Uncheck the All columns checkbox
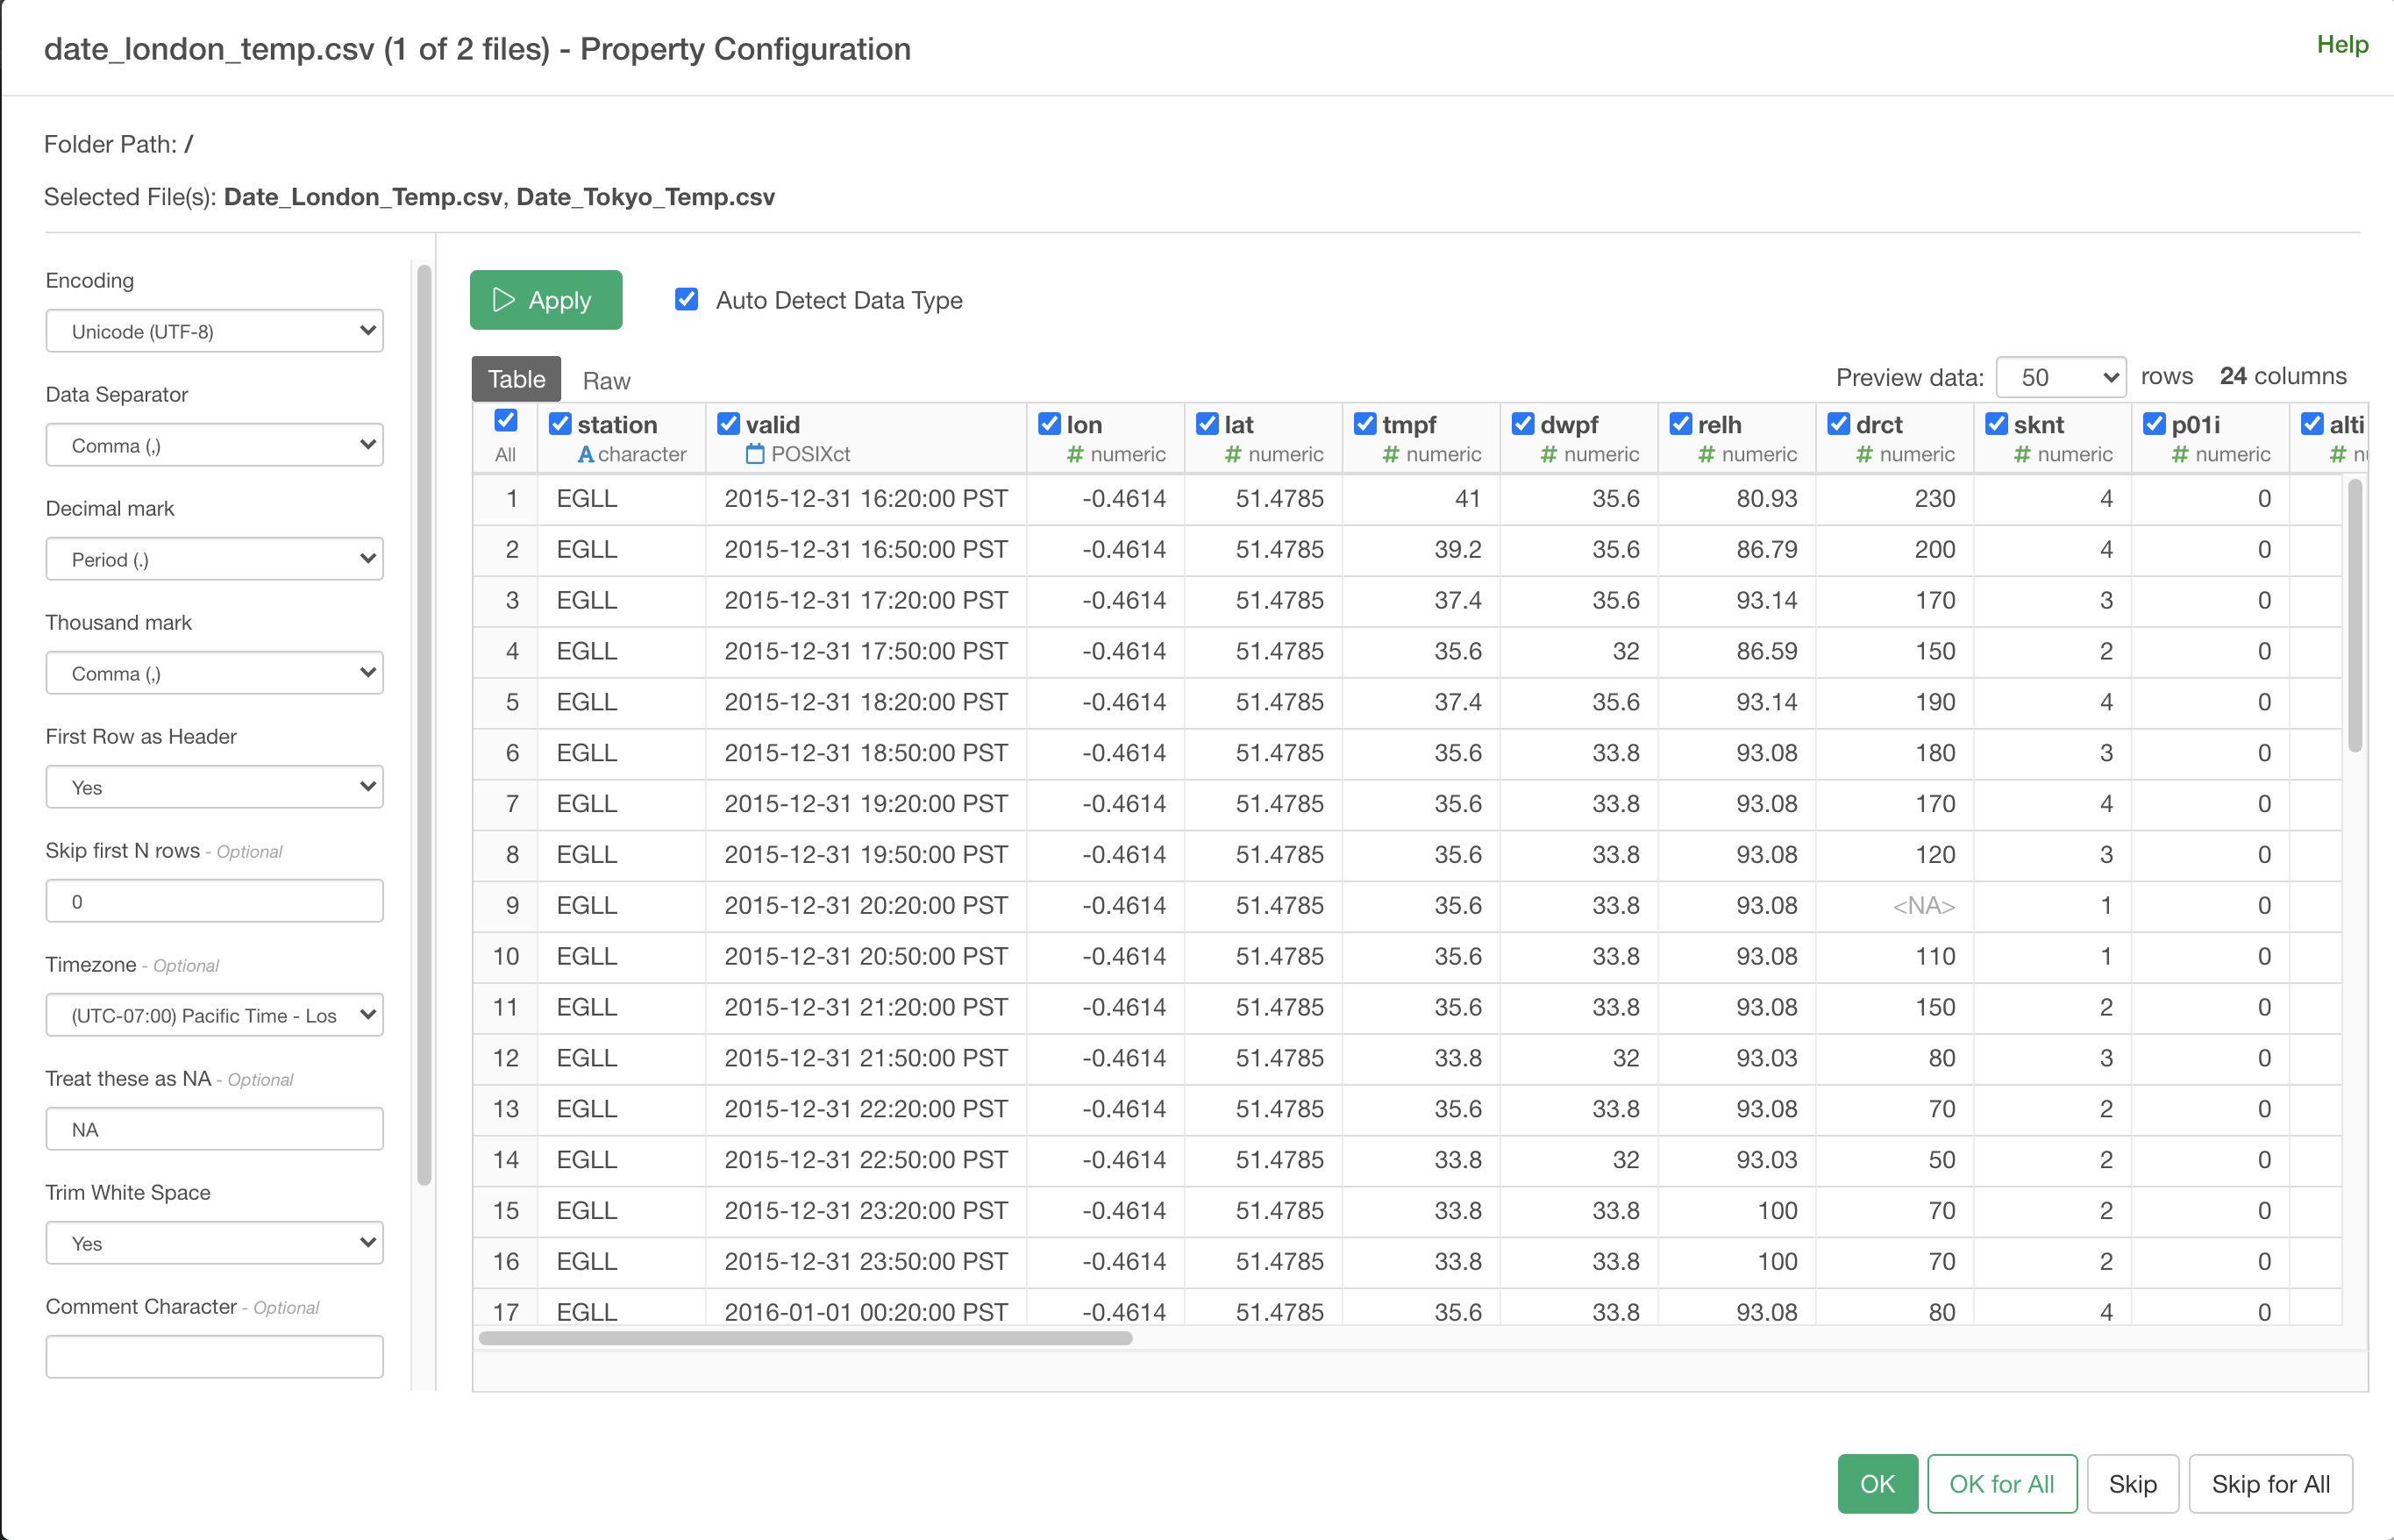Screen dimensions: 2394x1540 tap(506, 421)
